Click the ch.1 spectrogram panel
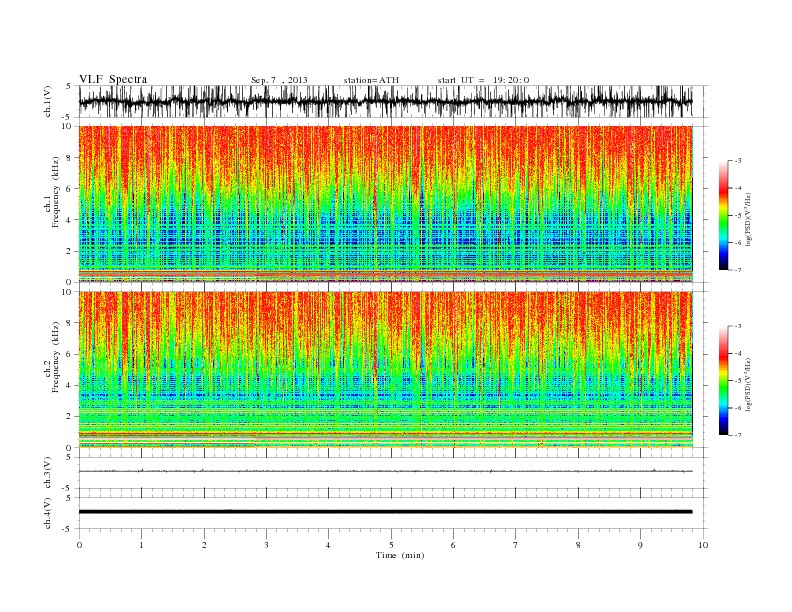Image resolution: width=792 pixels, height=612 pixels. coord(385,204)
